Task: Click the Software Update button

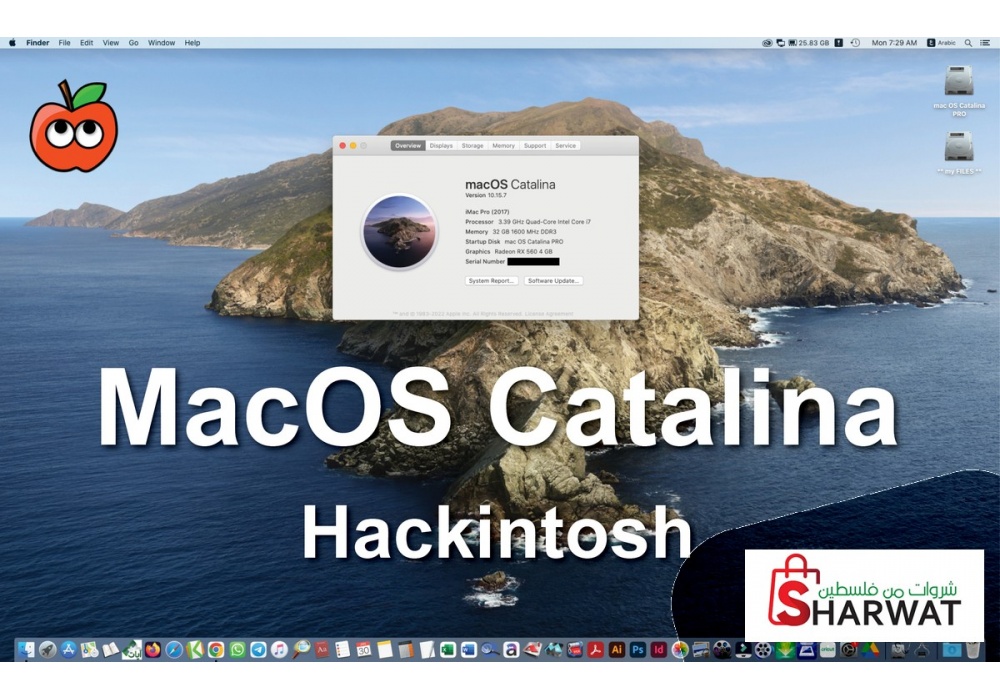Action: pos(554,281)
